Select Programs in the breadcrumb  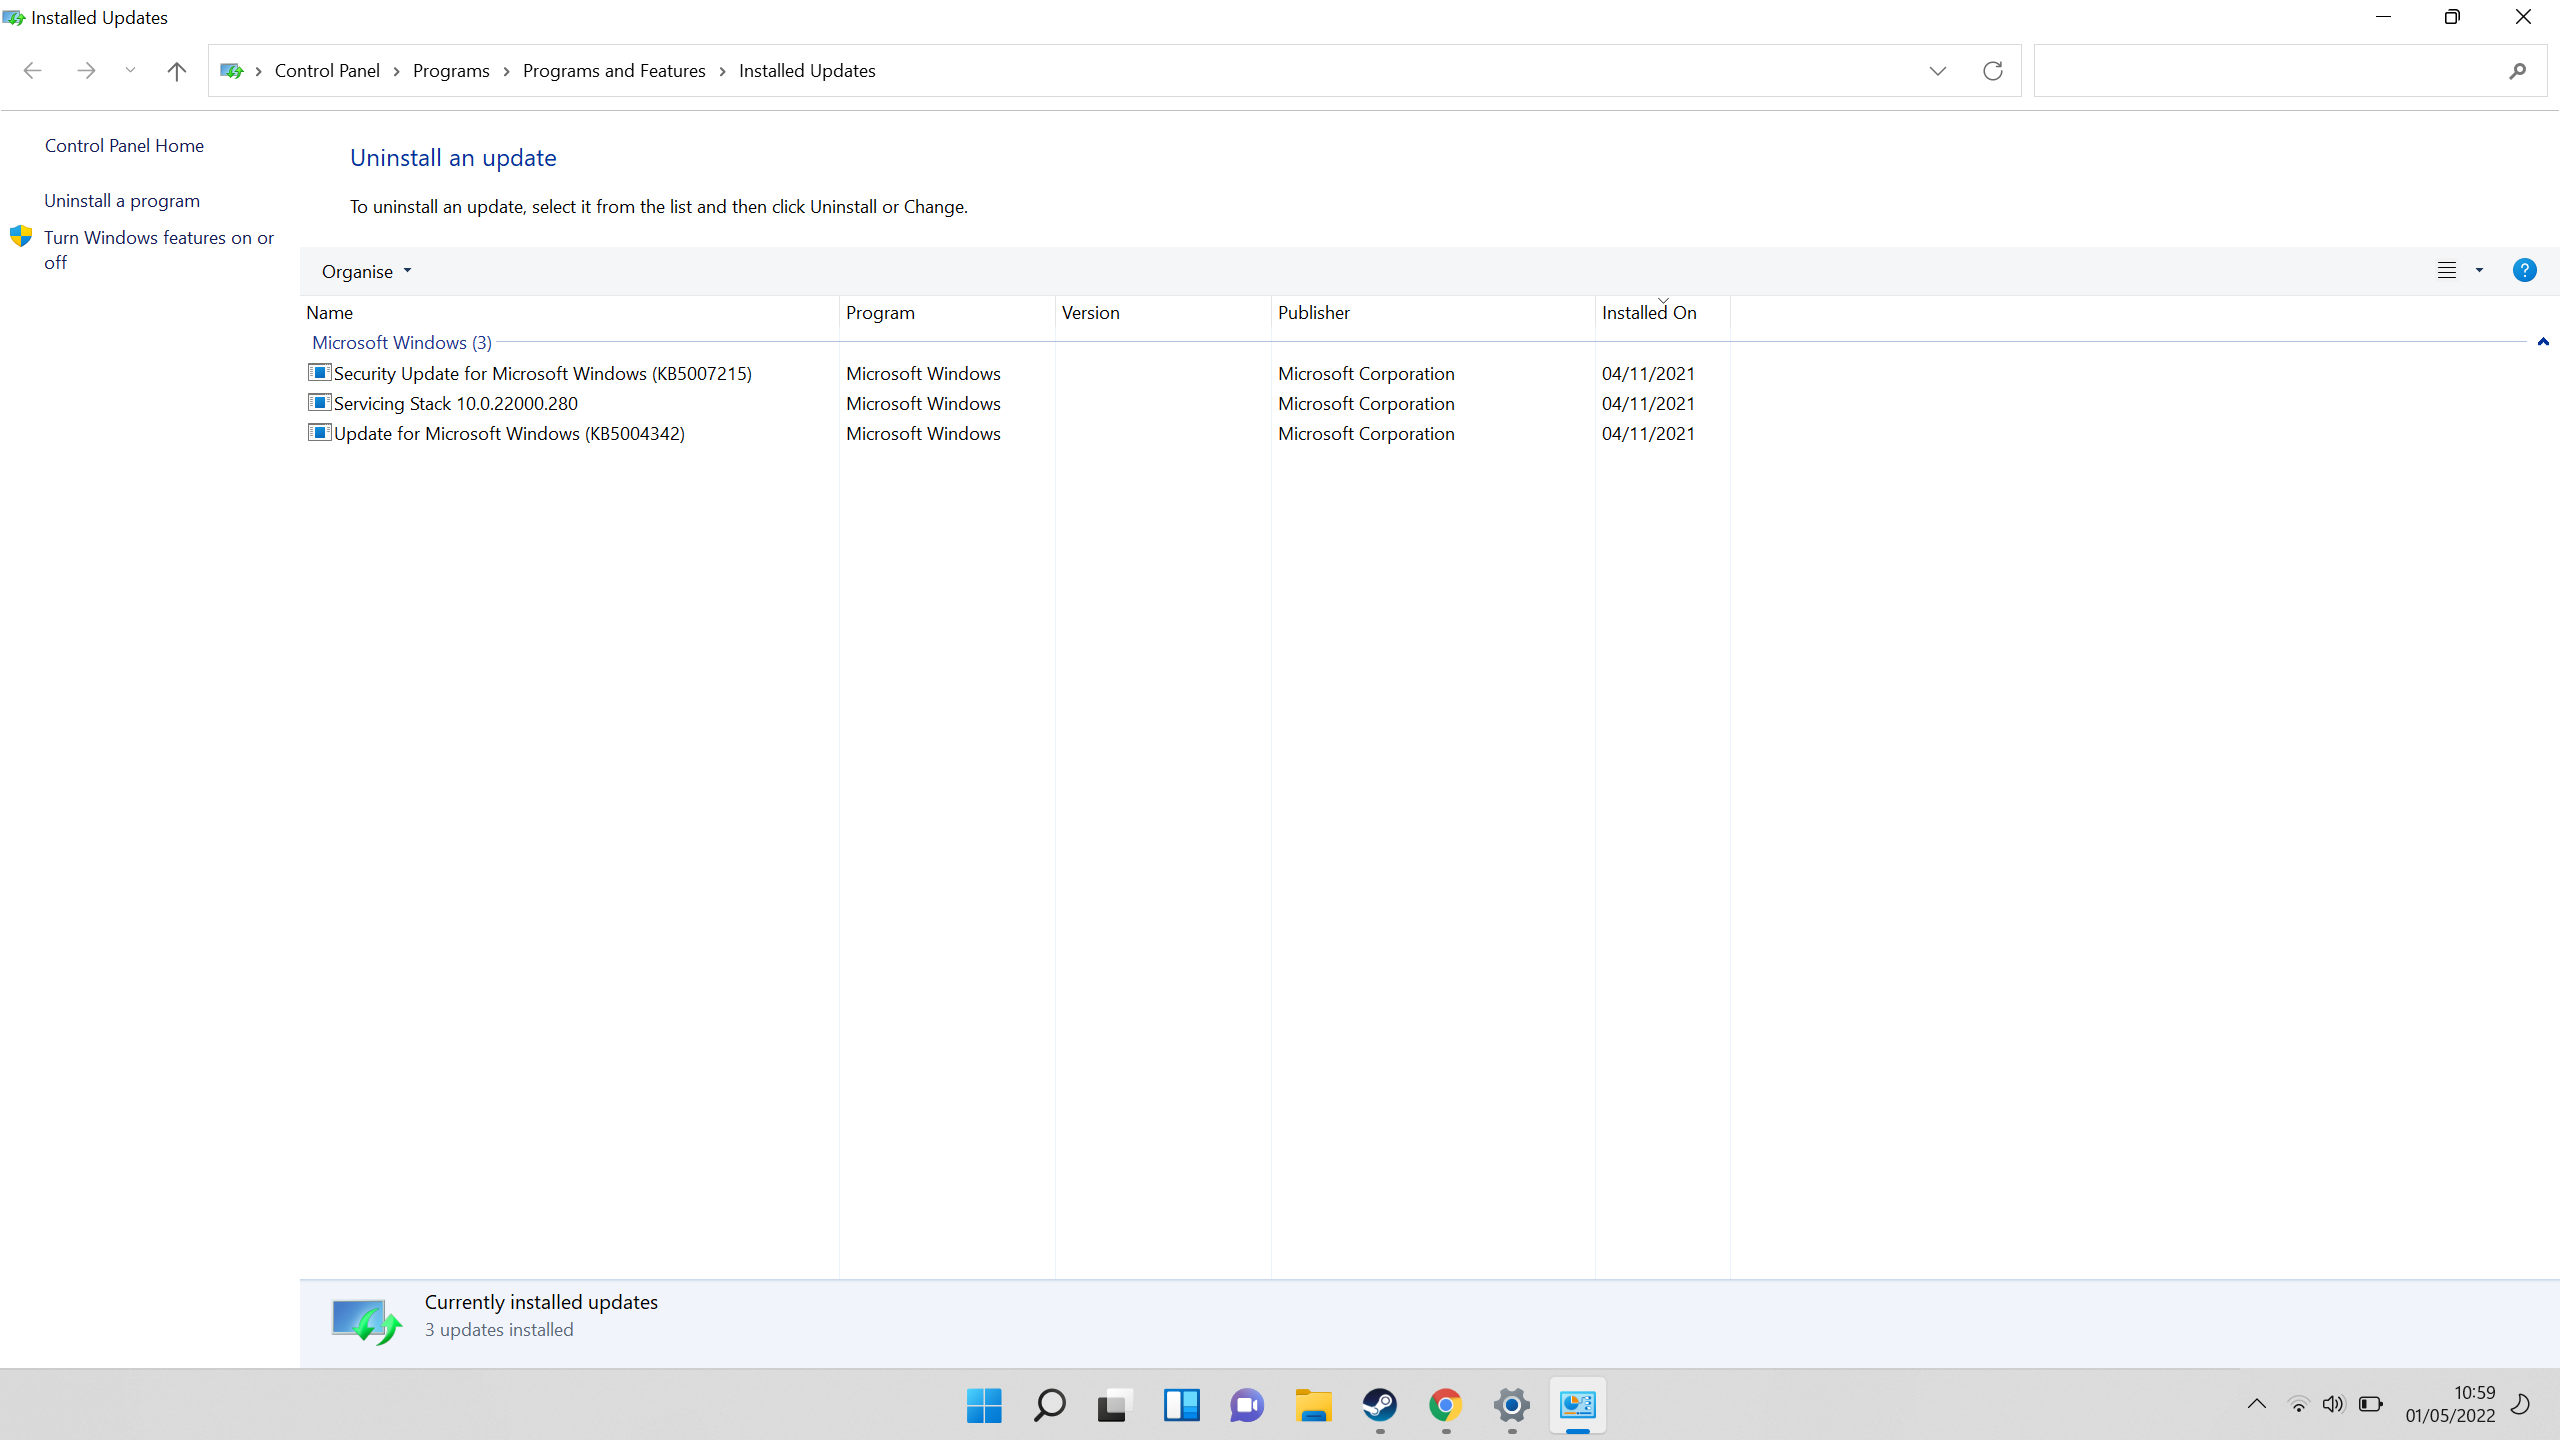tap(451, 71)
